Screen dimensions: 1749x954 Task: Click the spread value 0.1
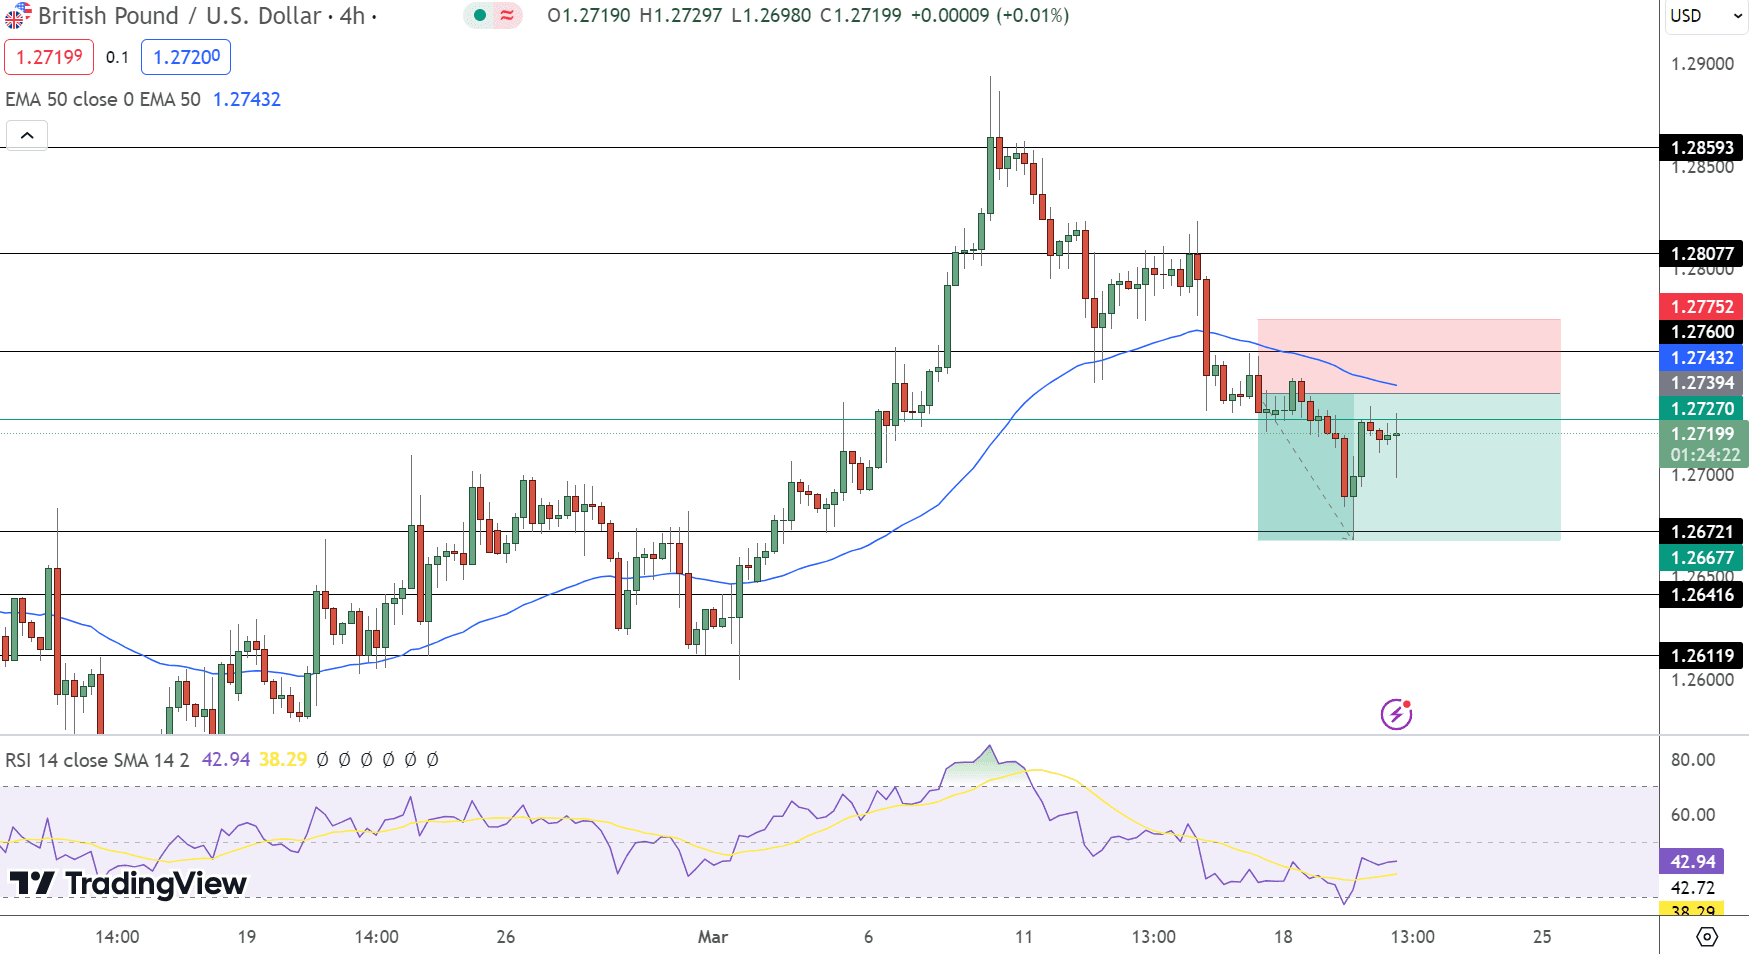[x=118, y=57]
